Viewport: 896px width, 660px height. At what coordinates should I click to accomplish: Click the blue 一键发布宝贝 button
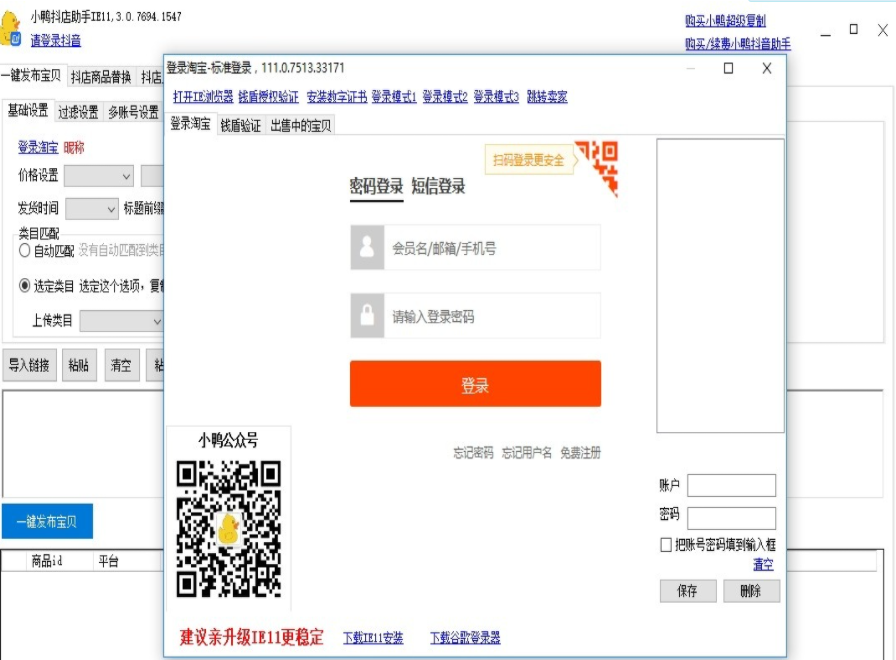coord(47,521)
